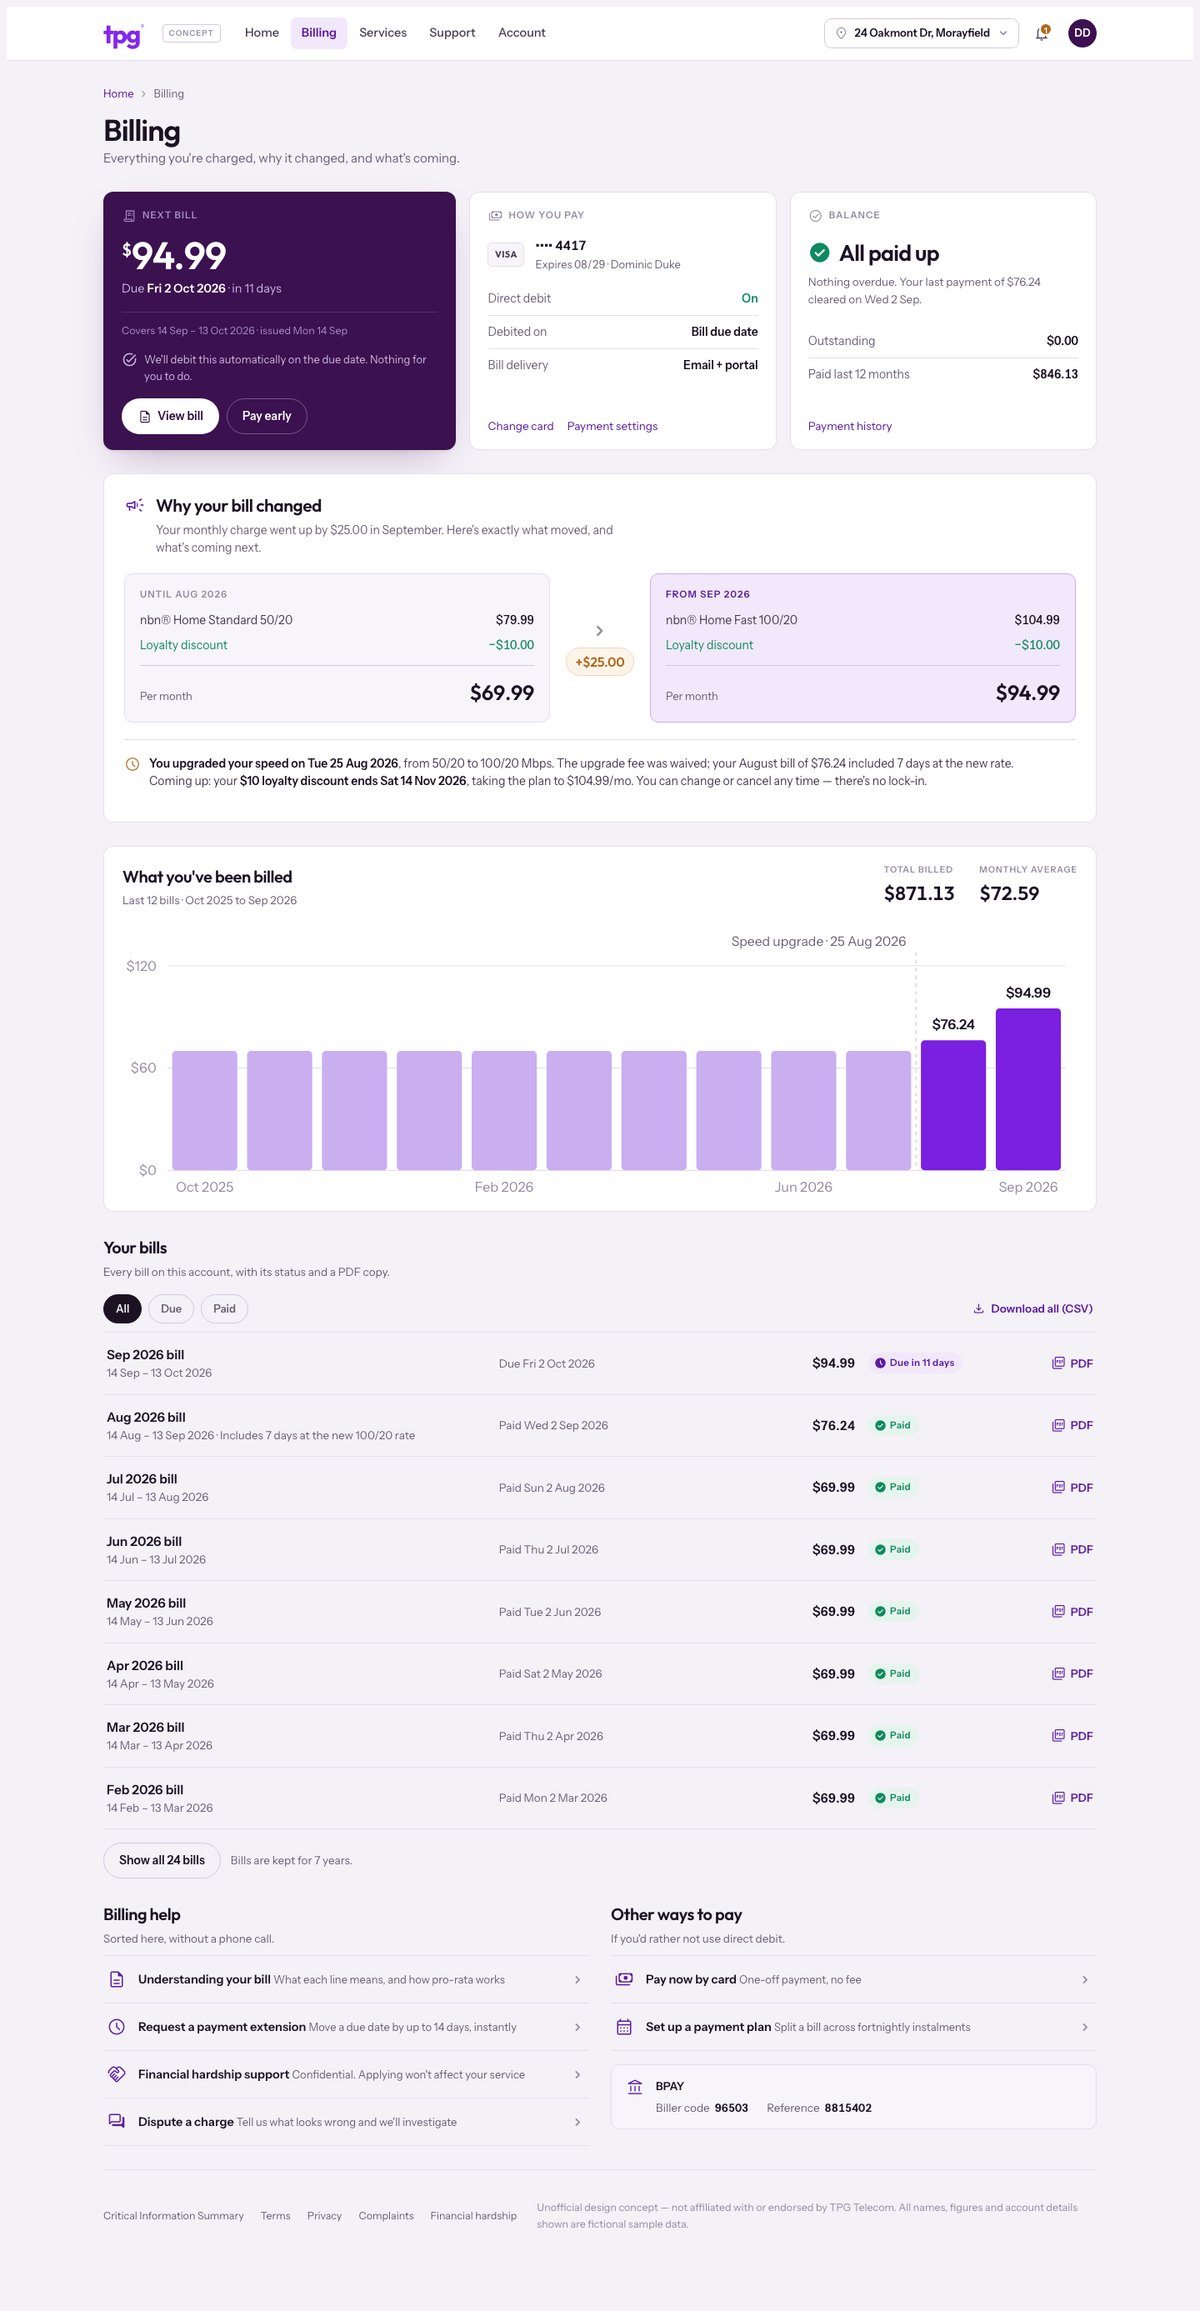Click the tpg logo

pyautogui.click(x=123, y=35)
